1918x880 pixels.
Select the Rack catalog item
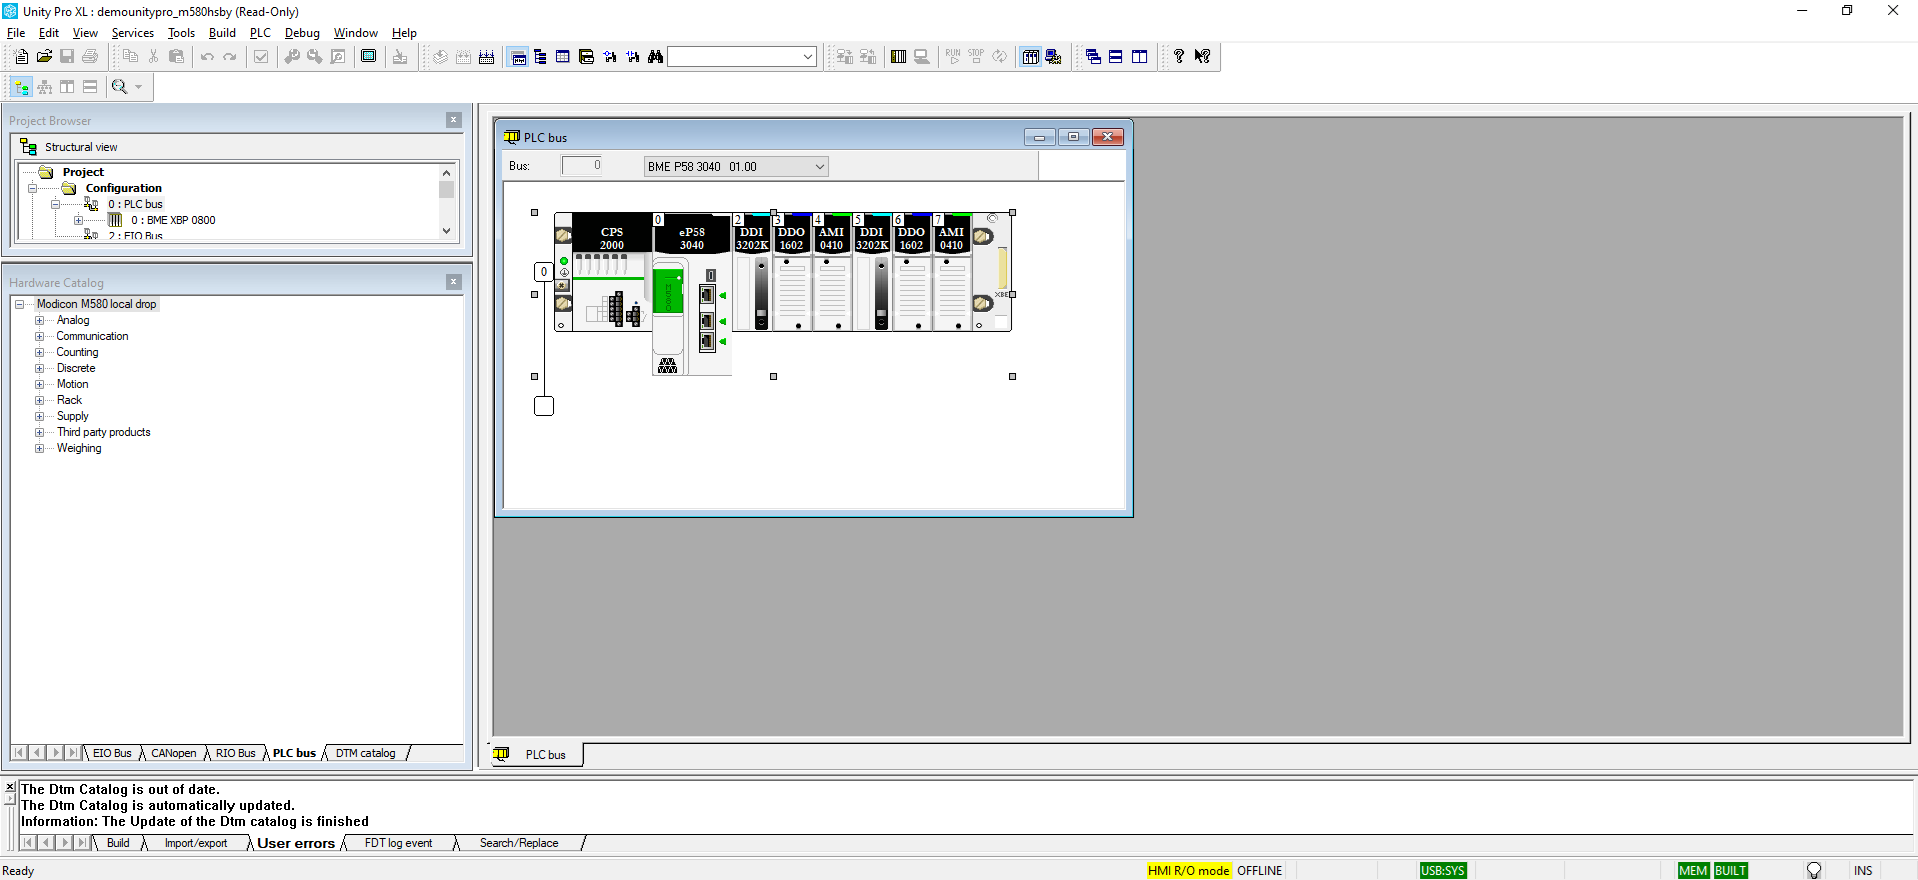(69, 400)
